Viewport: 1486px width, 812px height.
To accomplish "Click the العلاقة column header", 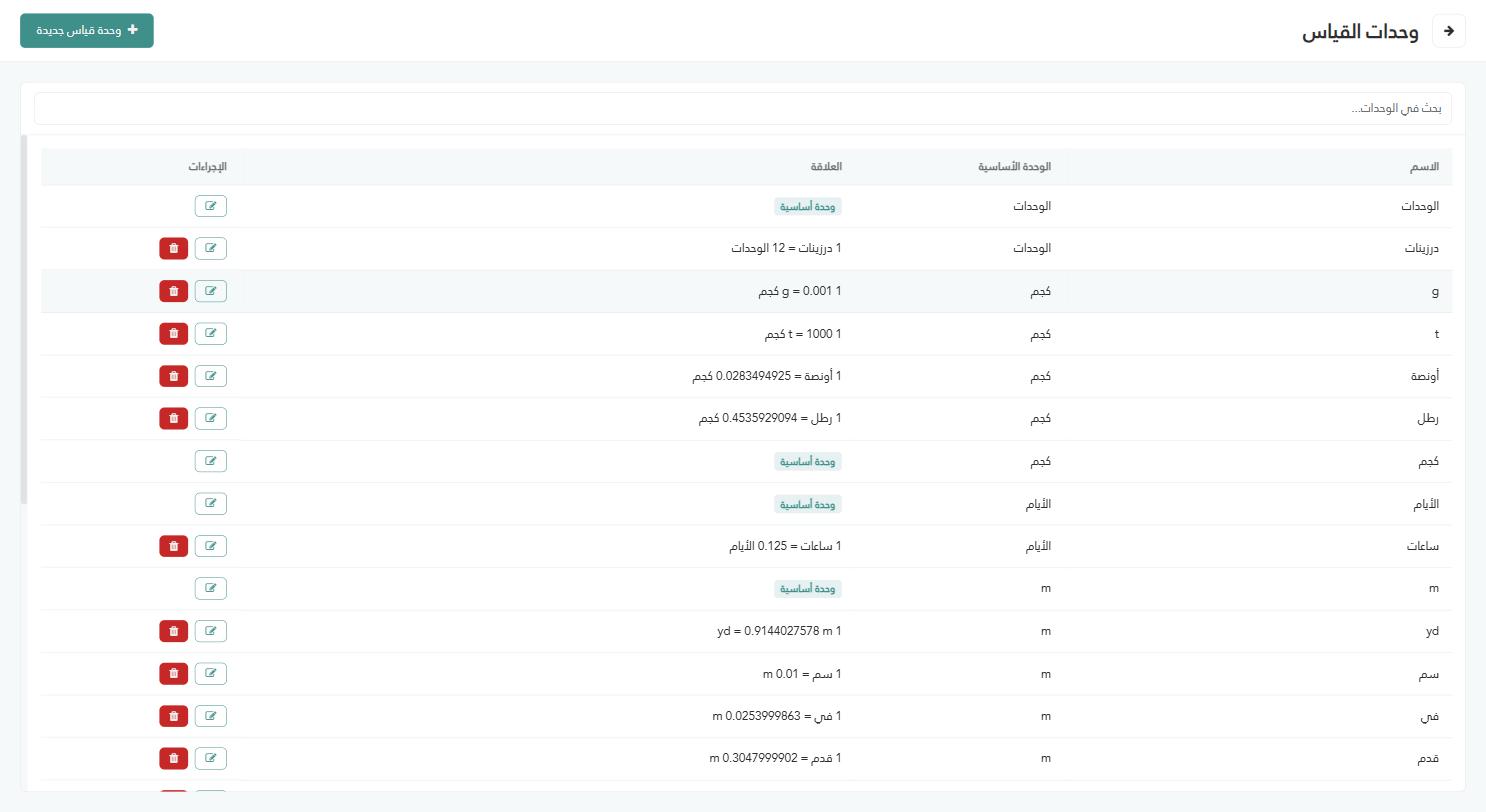I will point(826,167).
